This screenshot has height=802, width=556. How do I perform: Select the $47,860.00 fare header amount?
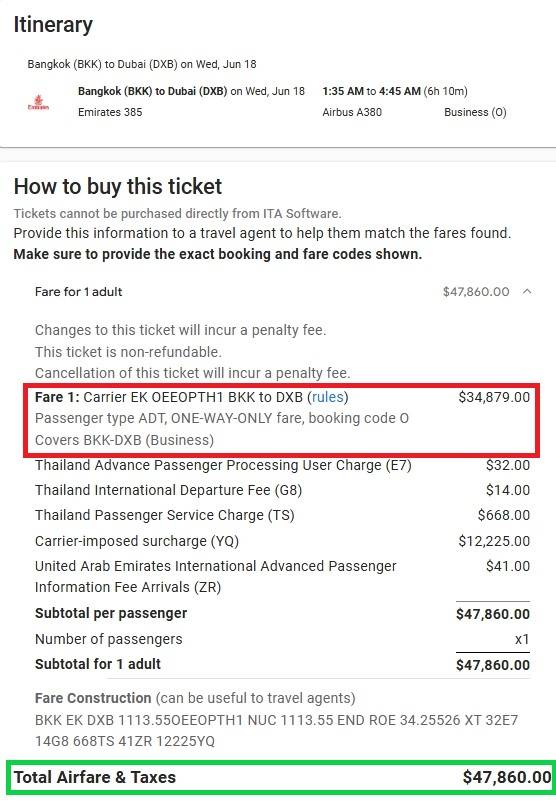[476, 292]
